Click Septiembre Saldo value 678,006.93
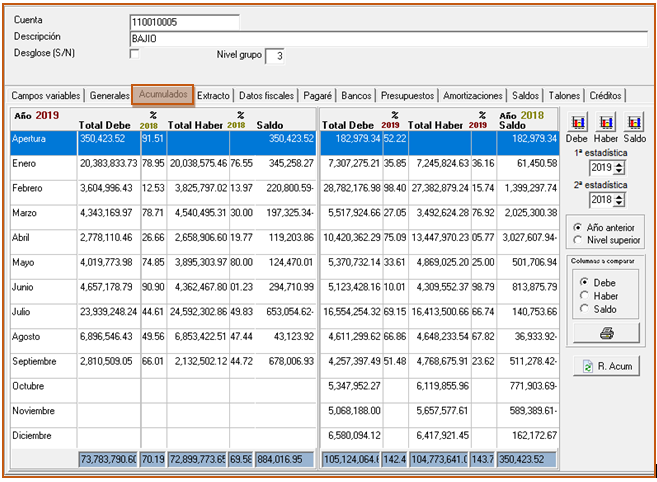 [x=291, y=361]
